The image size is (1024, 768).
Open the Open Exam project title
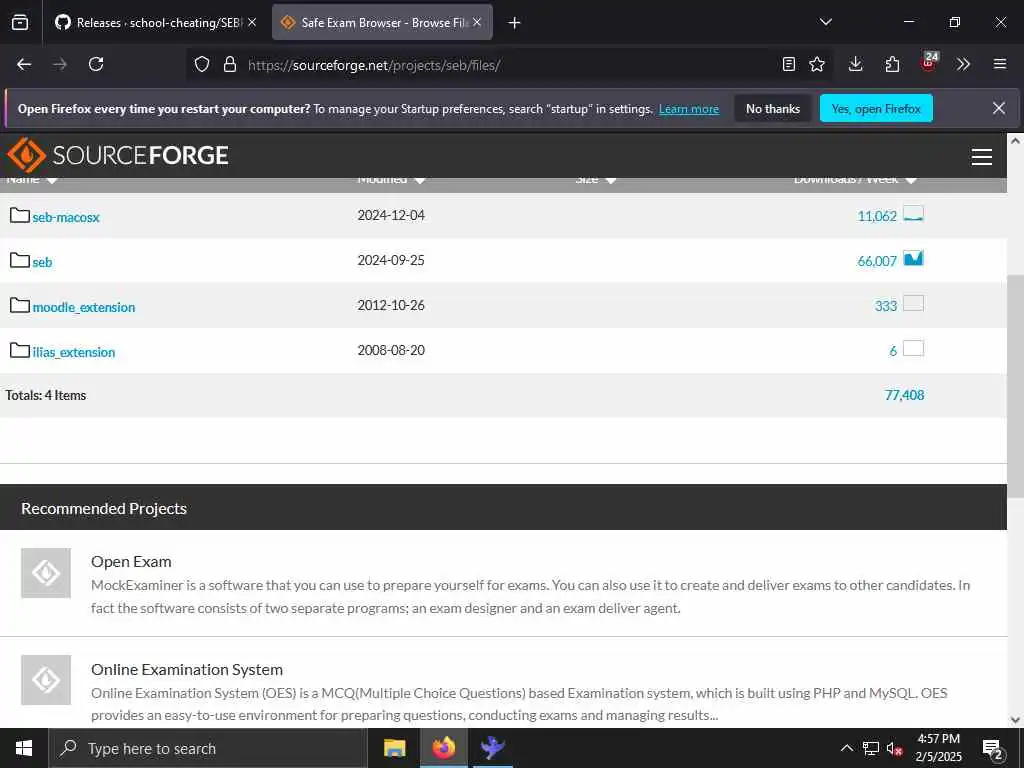(131, 562)
